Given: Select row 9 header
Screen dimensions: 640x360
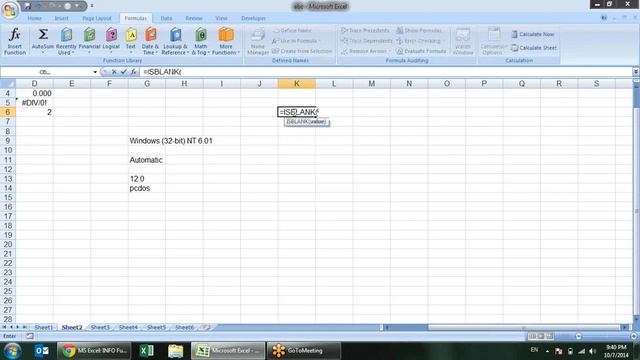Looking at the screenshot, I should click(x=8, y=141).
